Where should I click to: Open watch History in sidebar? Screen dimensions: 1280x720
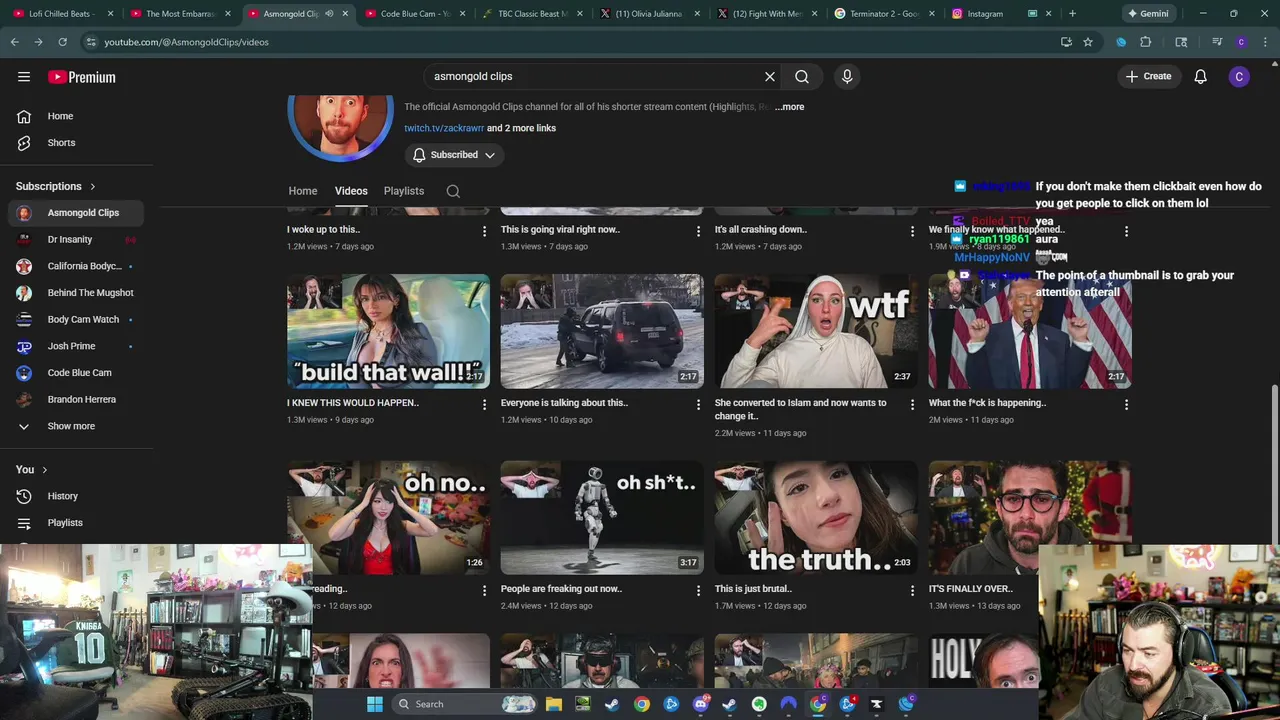[75, 496]
